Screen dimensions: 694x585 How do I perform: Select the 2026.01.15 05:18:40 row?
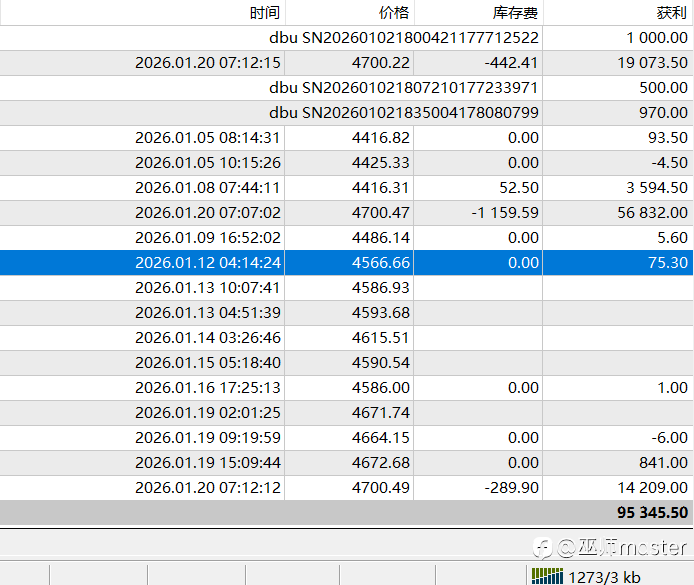pos(347,363)
